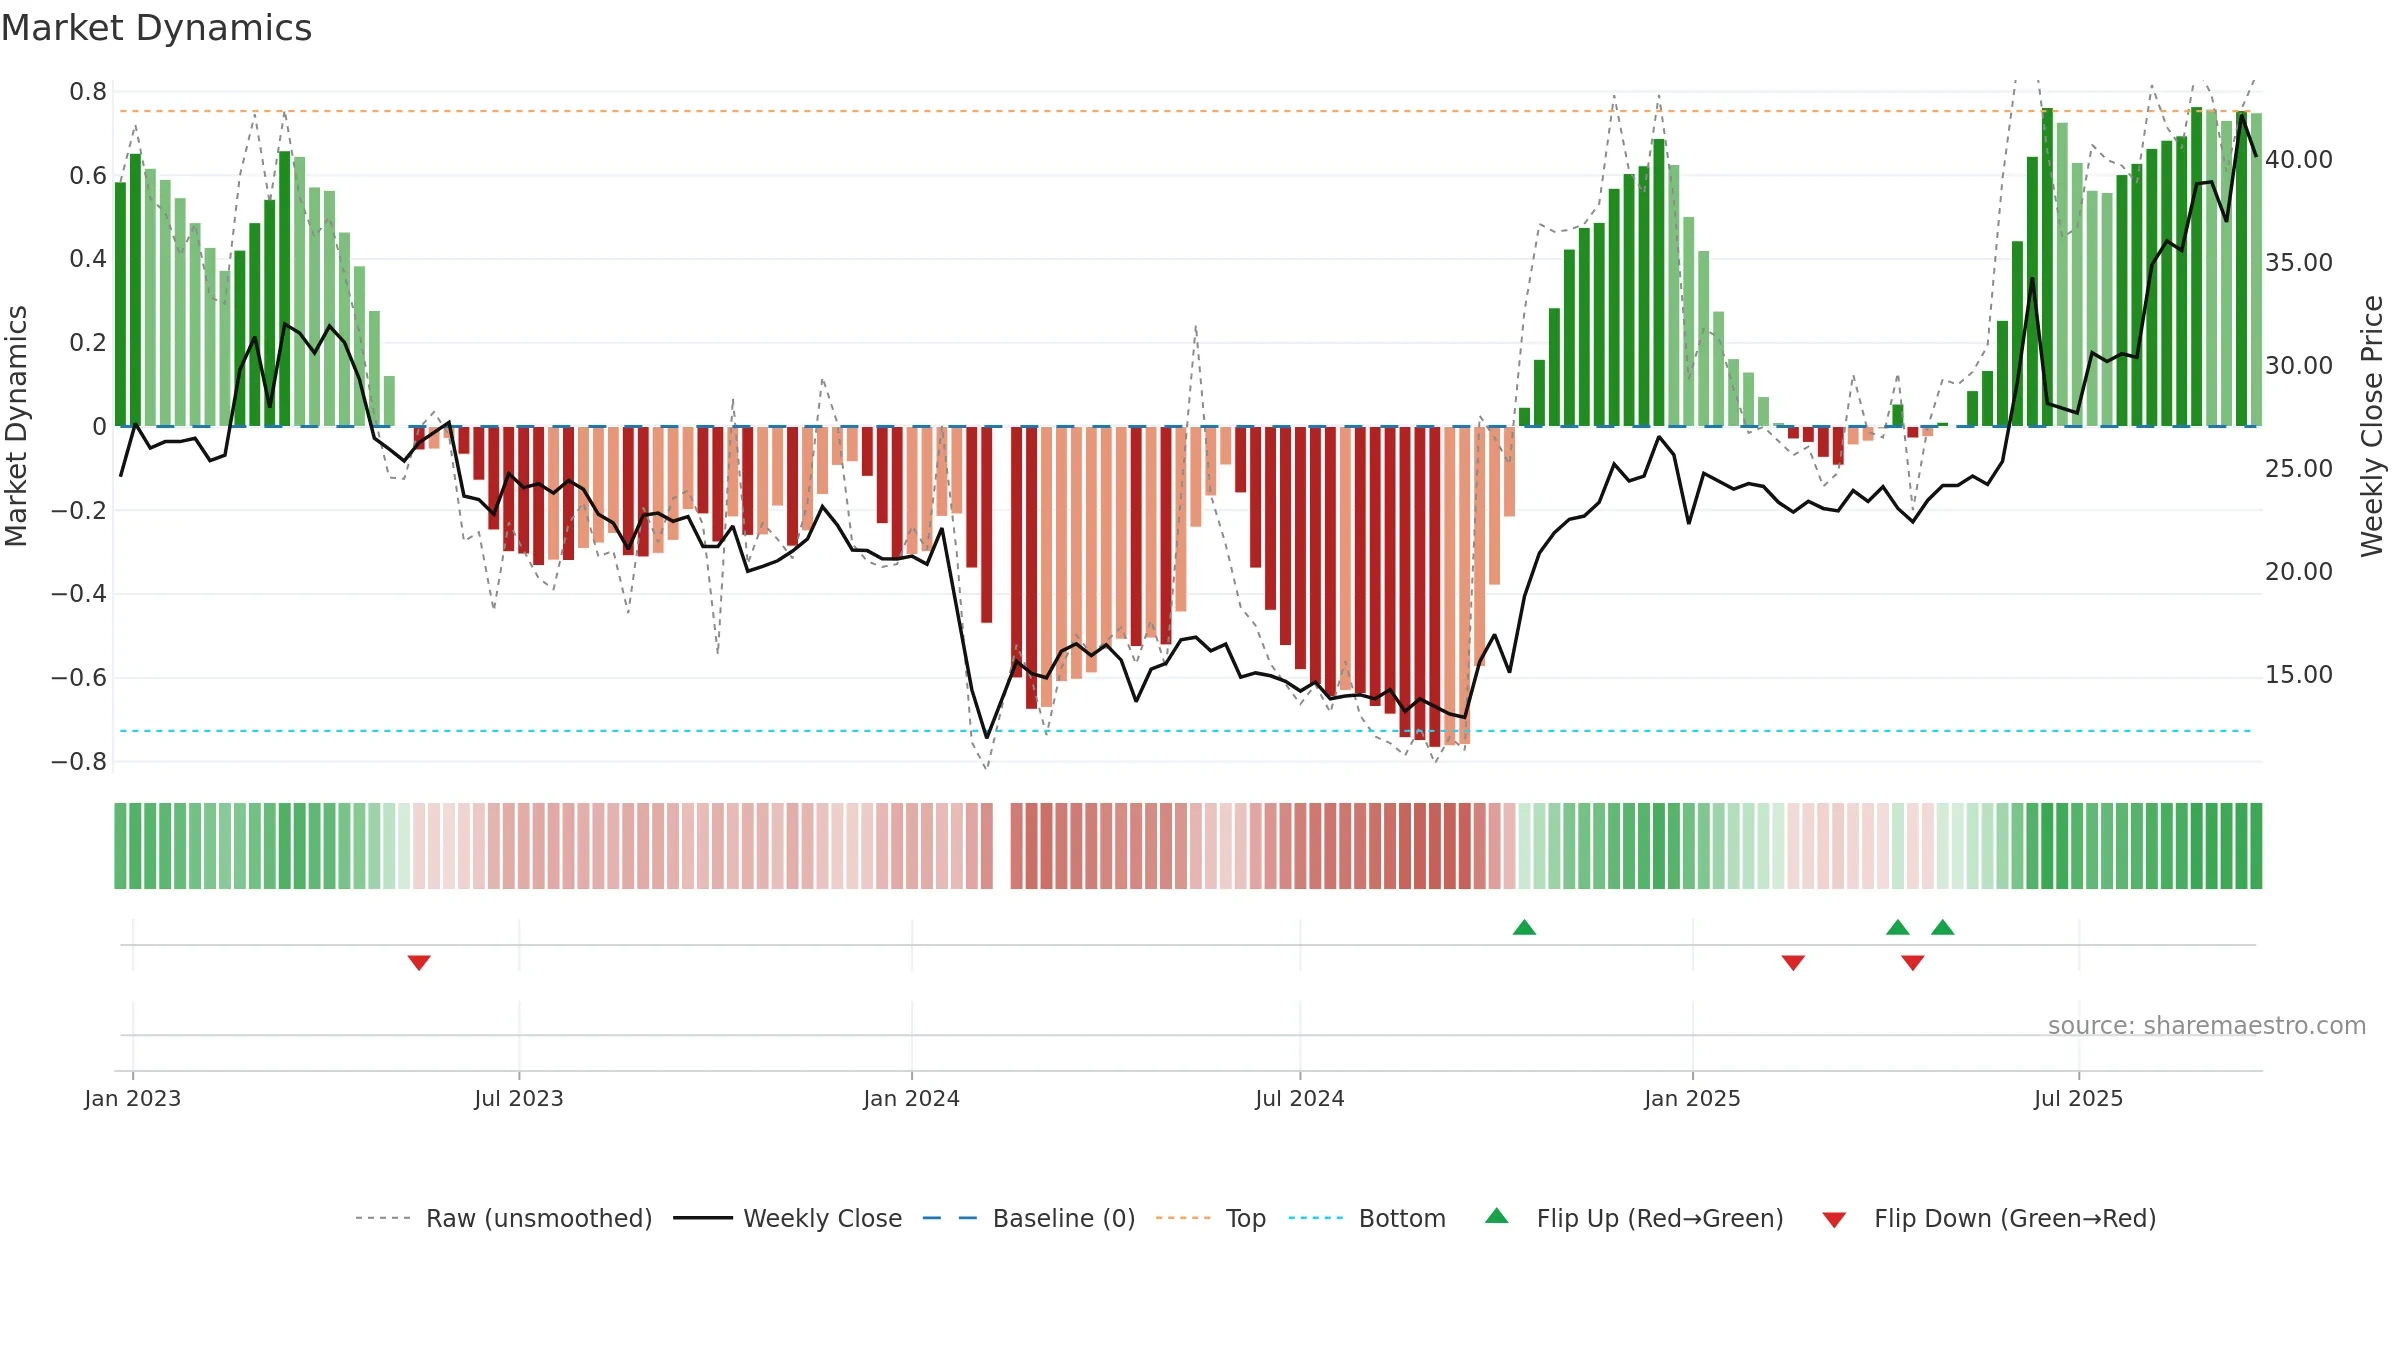Toggle the Flip Down (Green→Red) legend entry
This screenshot has height=1350, width=2400.
(x=1989, y=1218)
